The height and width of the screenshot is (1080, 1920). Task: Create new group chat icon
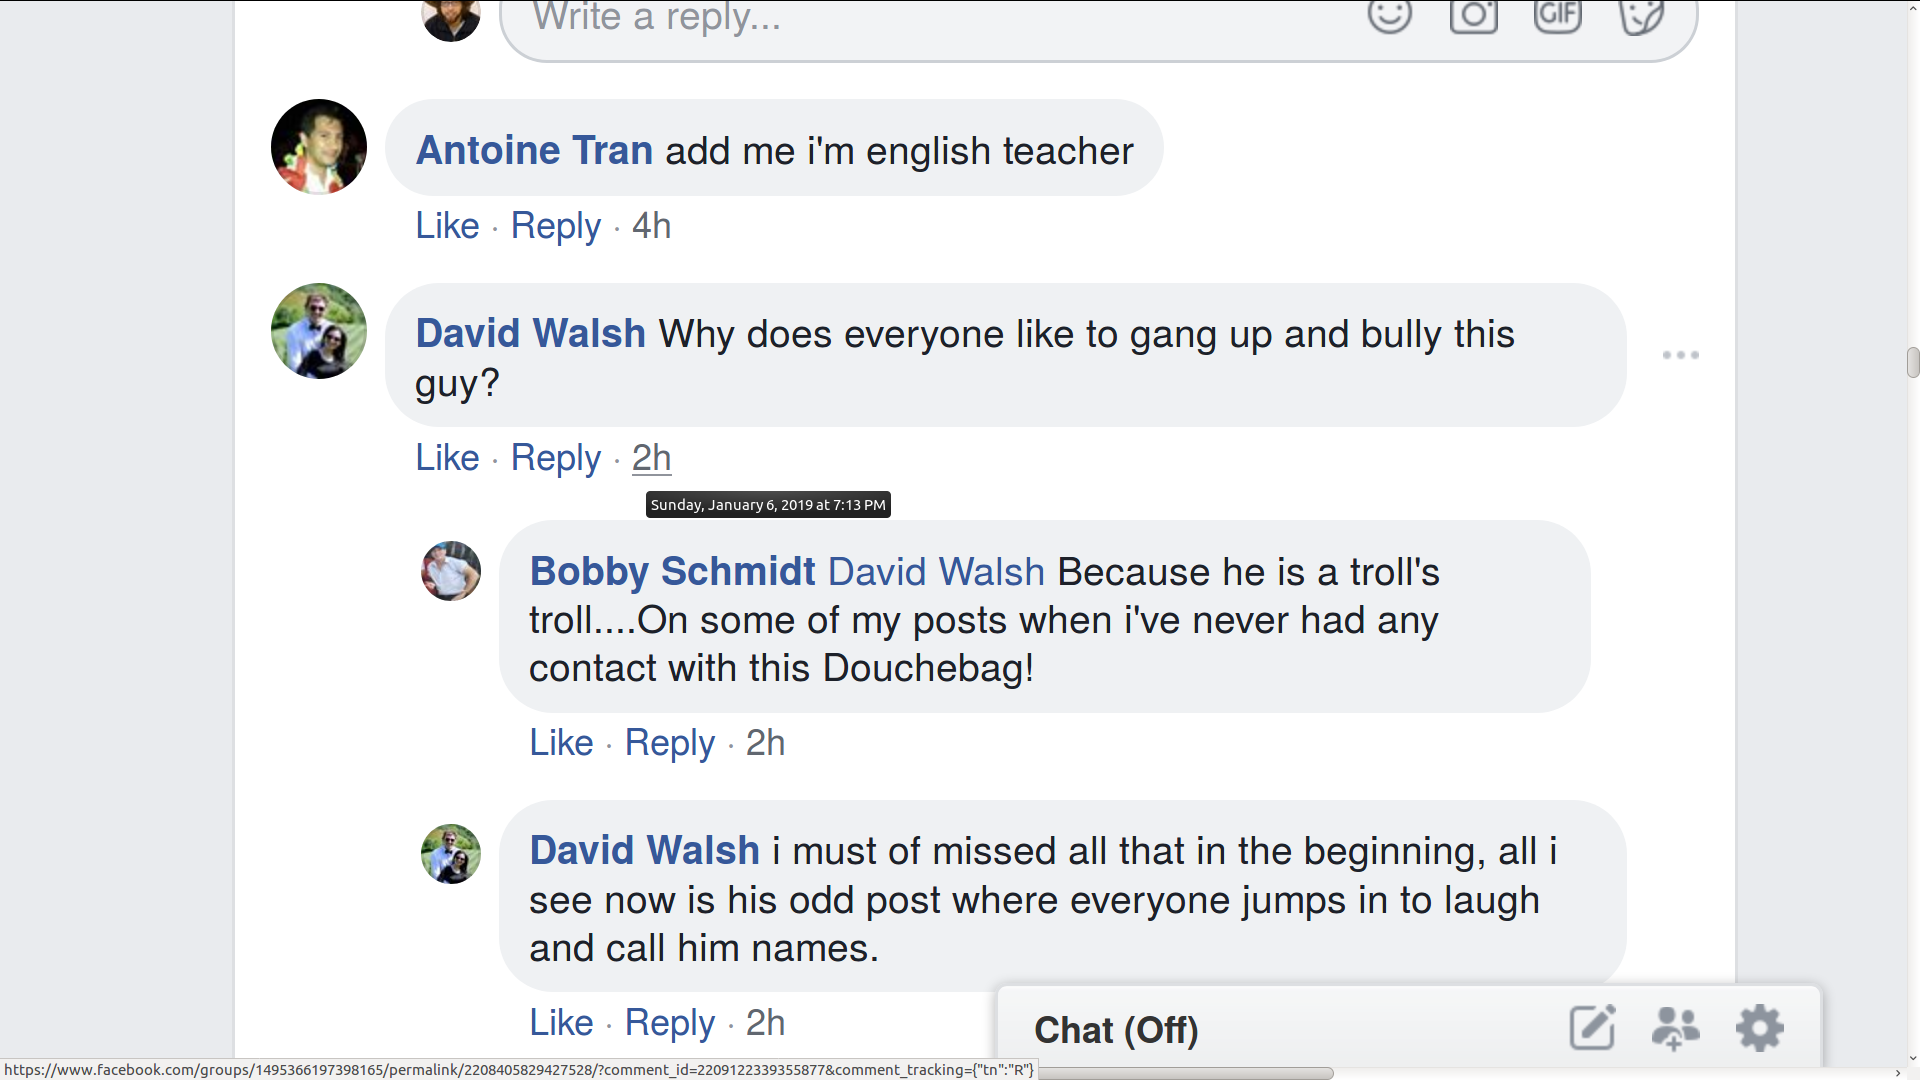tap(1675, 1027)
